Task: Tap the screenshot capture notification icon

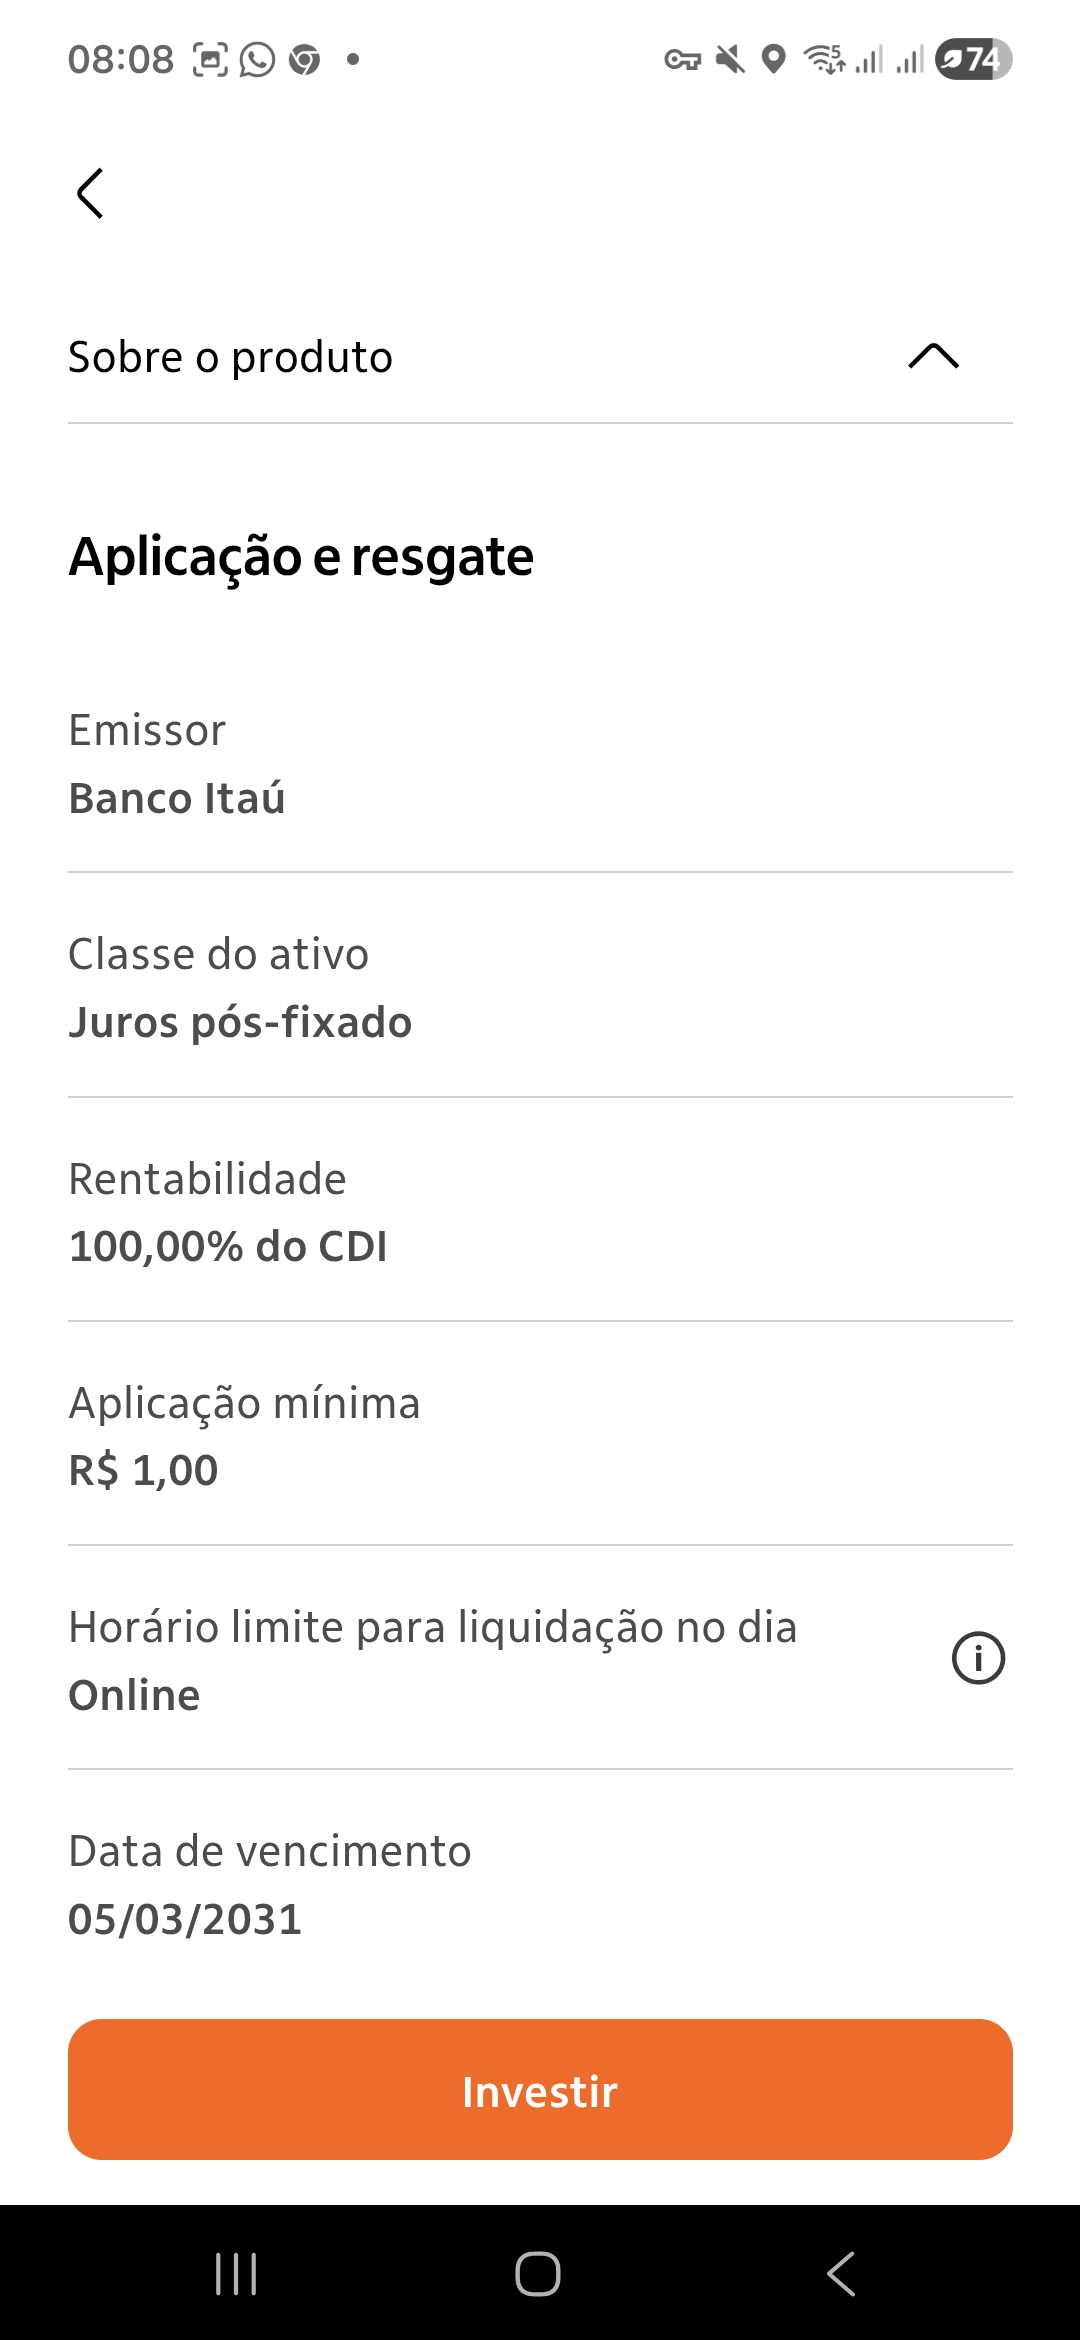Action: (210, 60)
